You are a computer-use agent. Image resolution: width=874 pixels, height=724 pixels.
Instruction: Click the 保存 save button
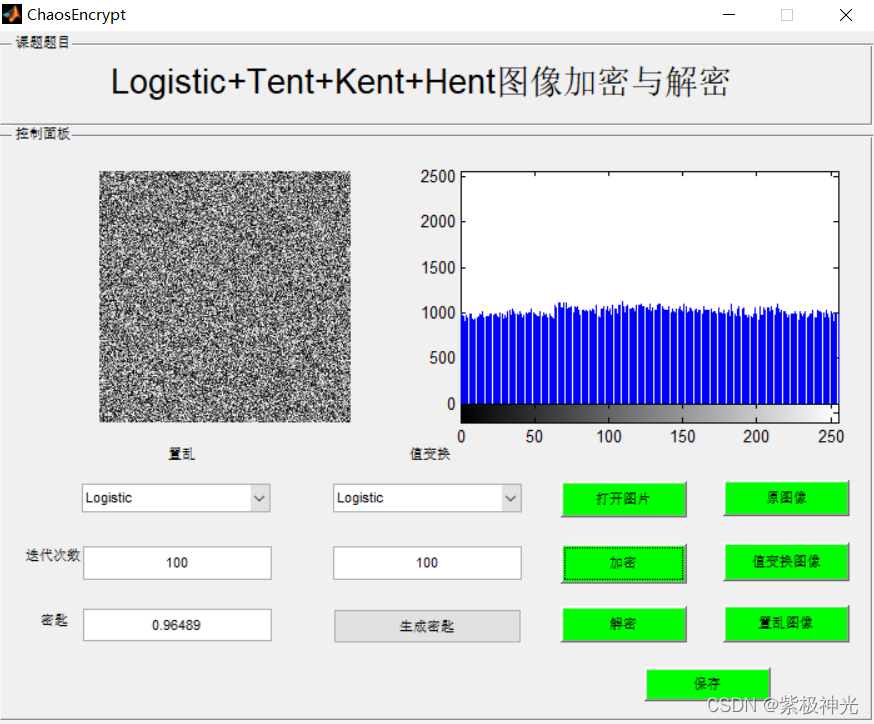[x=707, y=684]
